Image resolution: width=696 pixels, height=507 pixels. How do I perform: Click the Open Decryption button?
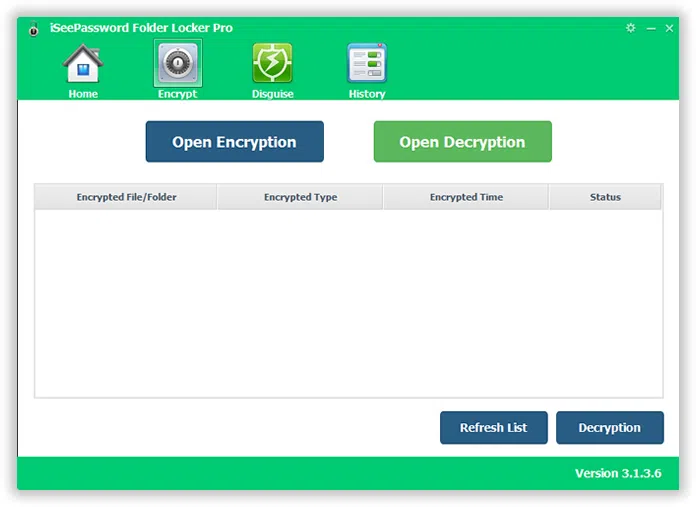[x=463, y=142]
